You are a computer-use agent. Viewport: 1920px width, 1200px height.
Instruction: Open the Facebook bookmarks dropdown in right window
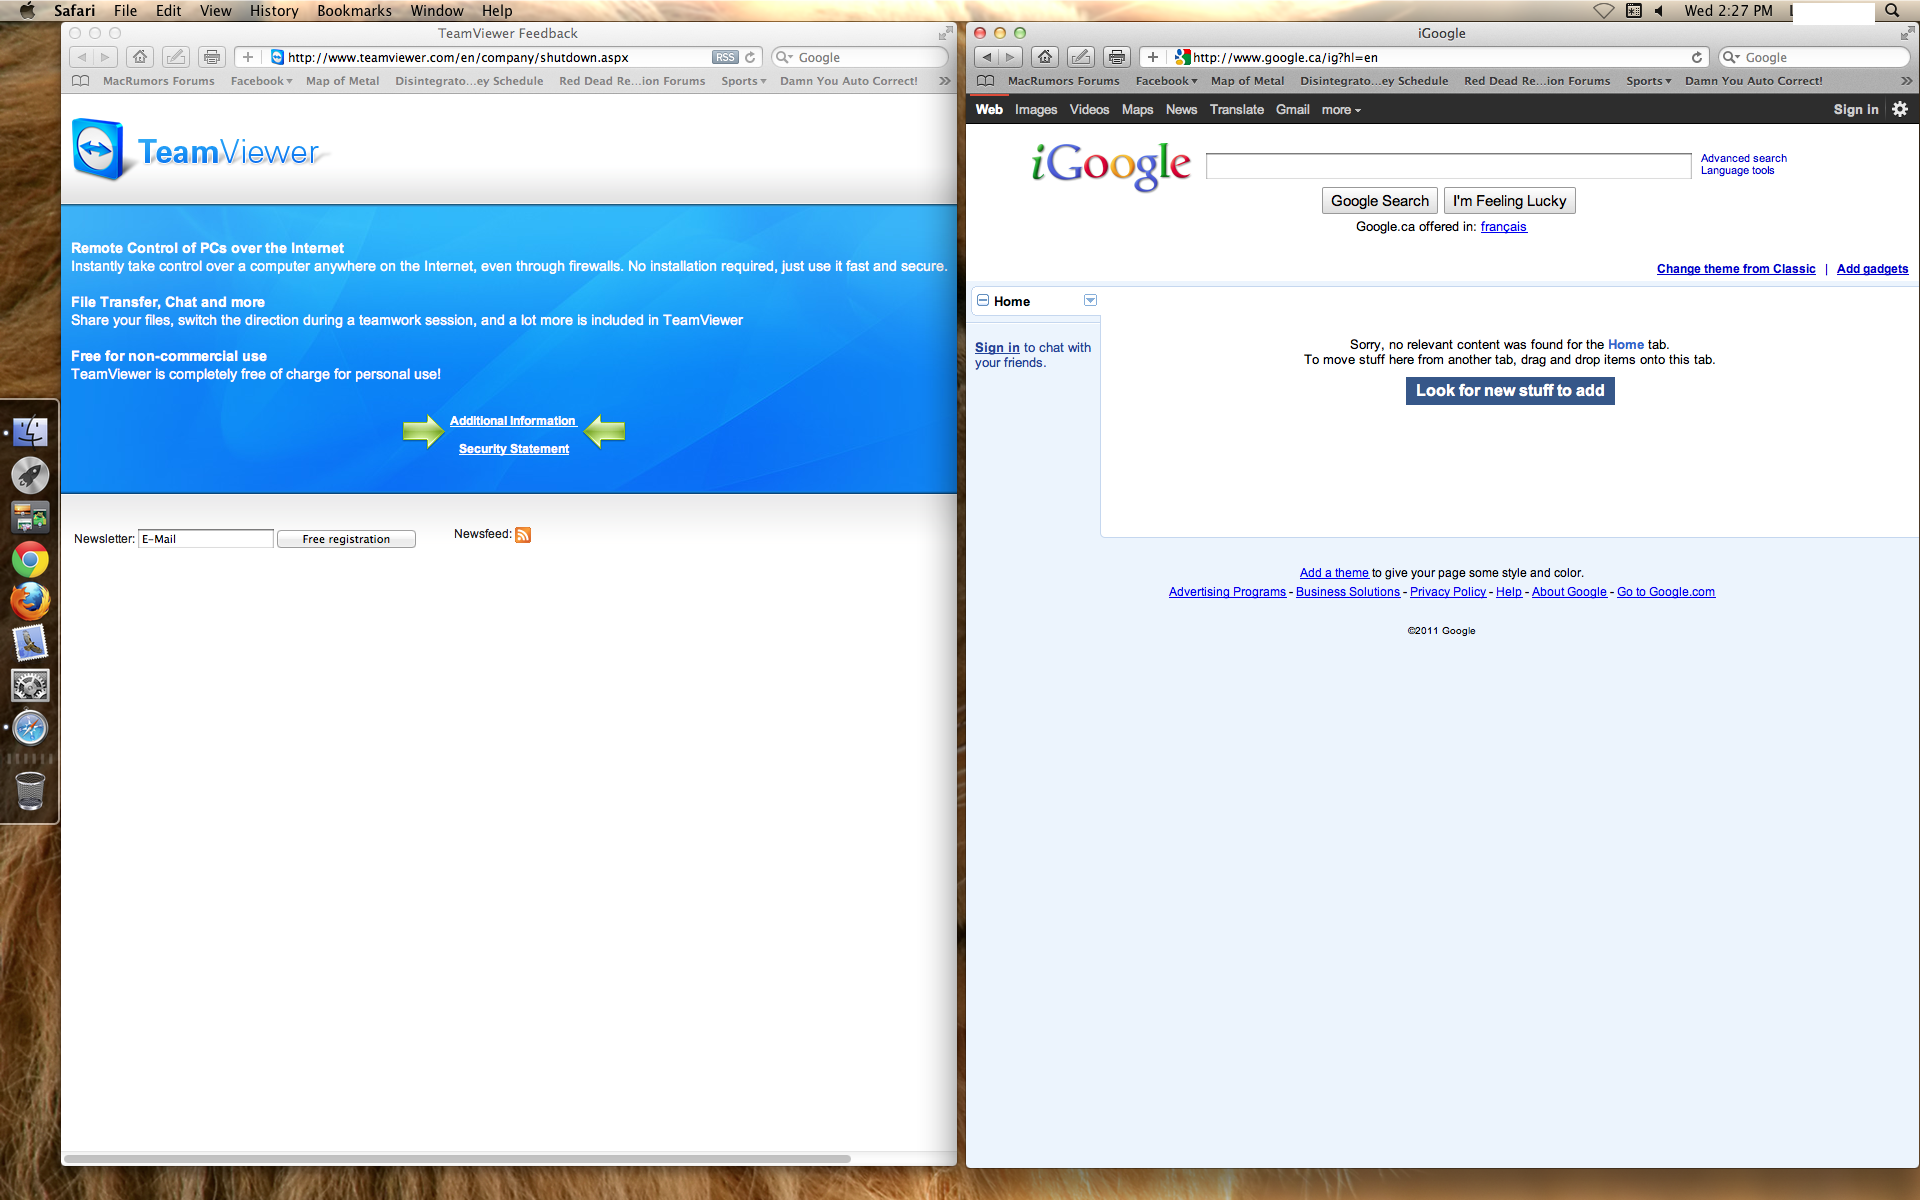(x=1166, y=81)
